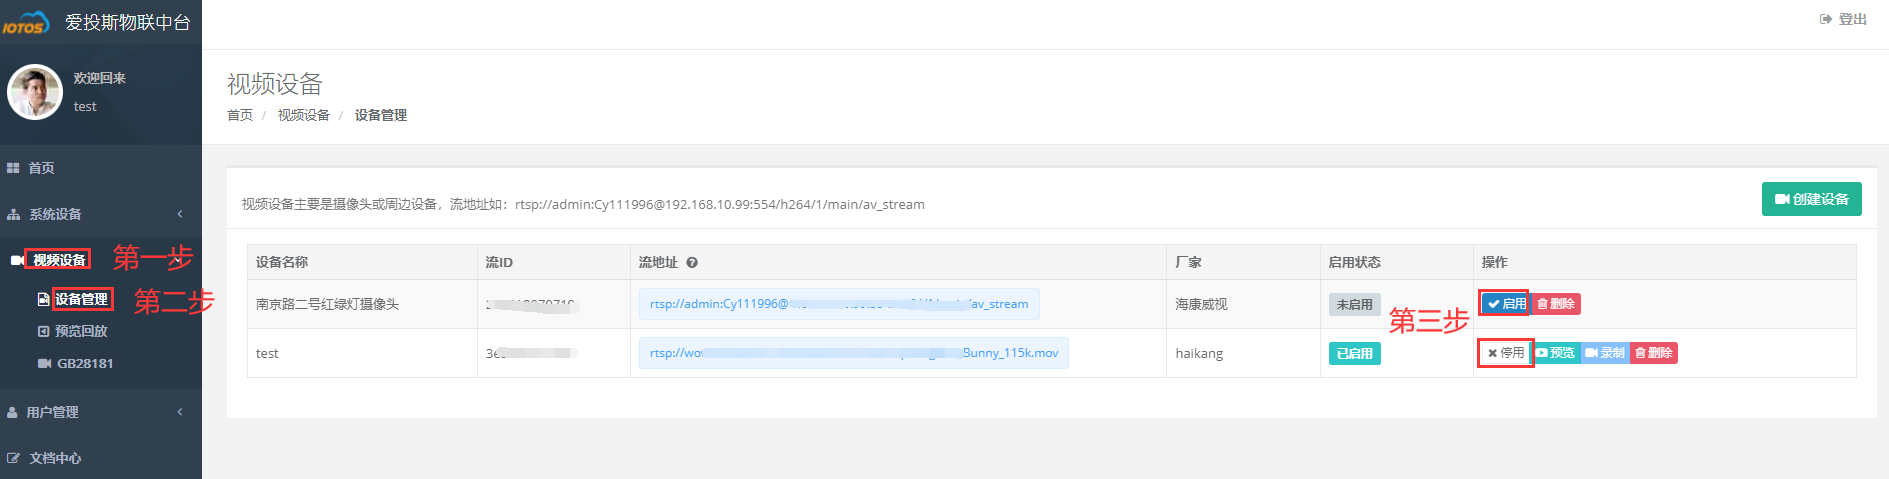This screenshot has height=479, width=1889.
Task: Open the 首页 sidebar menu item
Action: (x=41, y=168)
